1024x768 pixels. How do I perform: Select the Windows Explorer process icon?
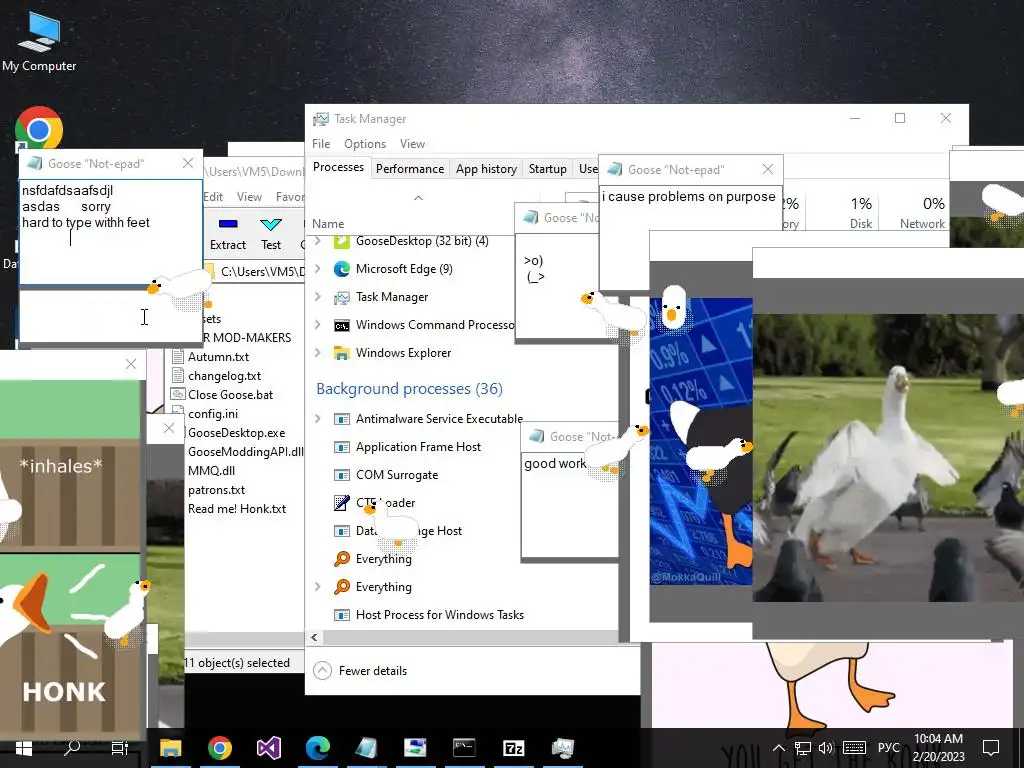point(342,353)
